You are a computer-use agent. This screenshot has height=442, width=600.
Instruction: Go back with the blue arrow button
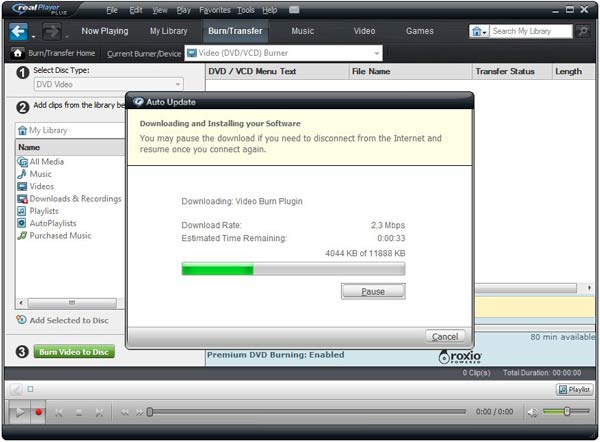coord(18,31)
